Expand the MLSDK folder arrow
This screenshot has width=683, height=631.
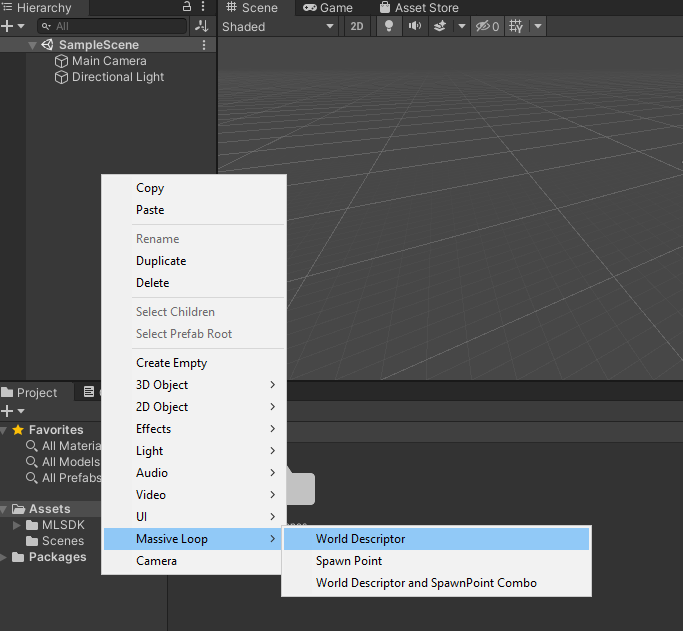tap(17, 525)
